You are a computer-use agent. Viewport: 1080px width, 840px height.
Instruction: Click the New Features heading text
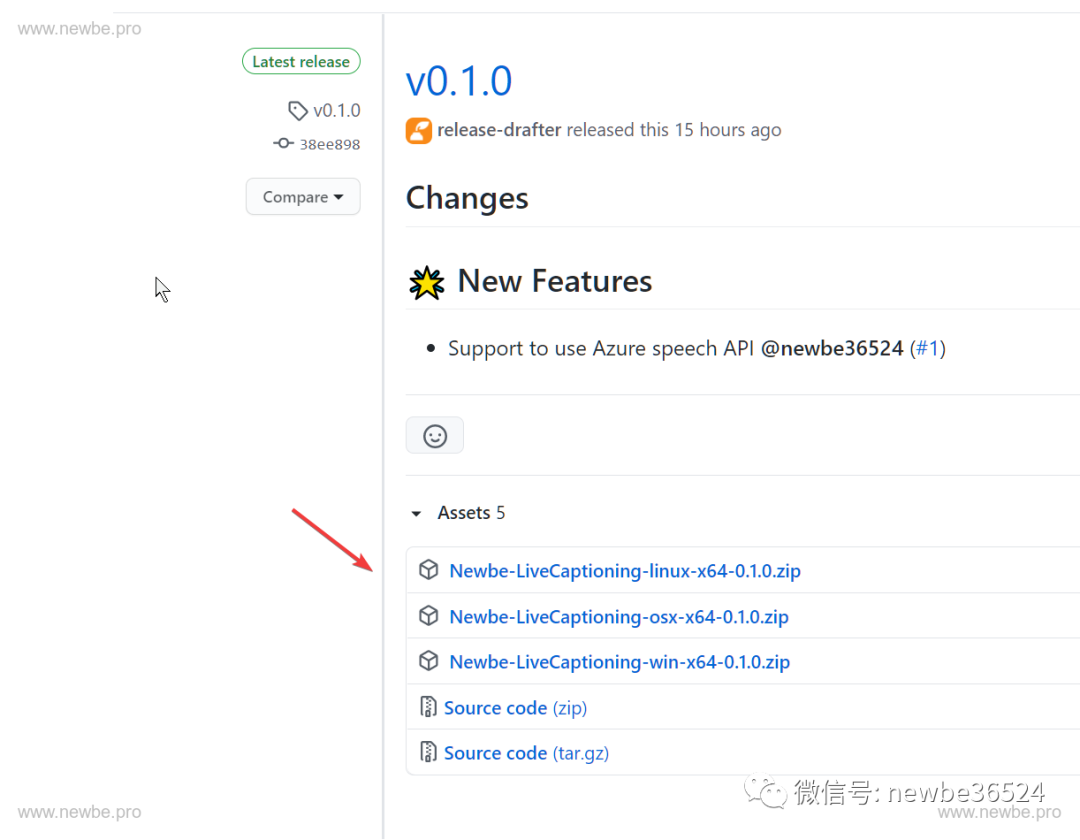[x=554, y=282]
